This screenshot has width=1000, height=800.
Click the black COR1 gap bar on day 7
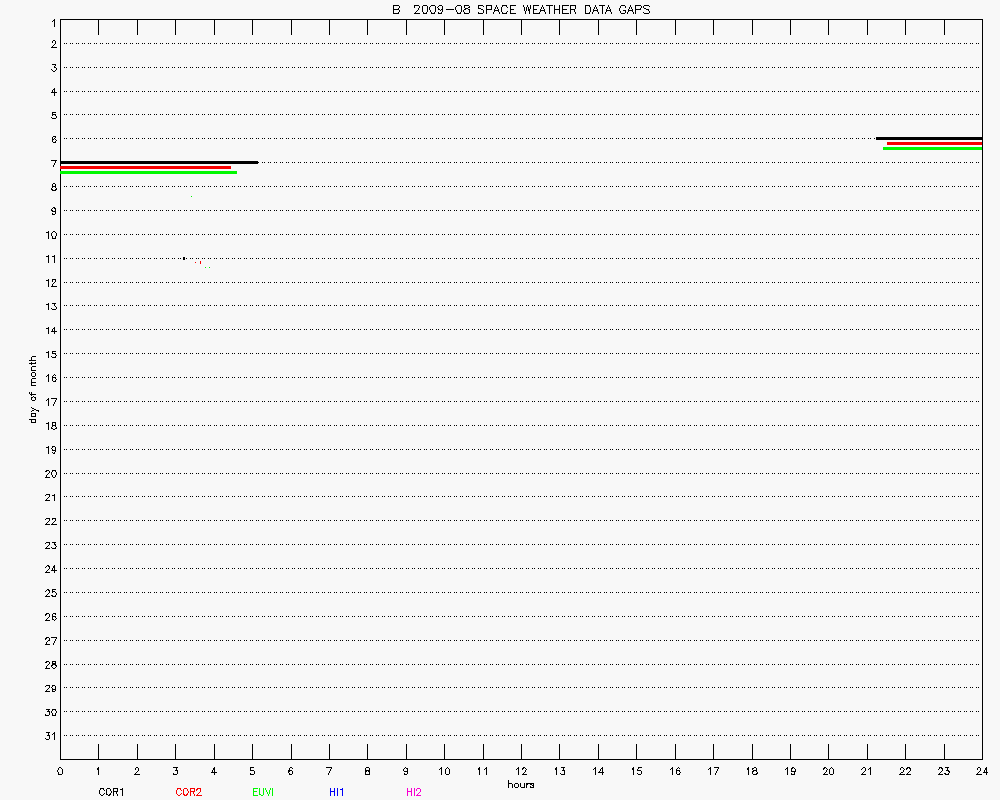tap(159, 162)
